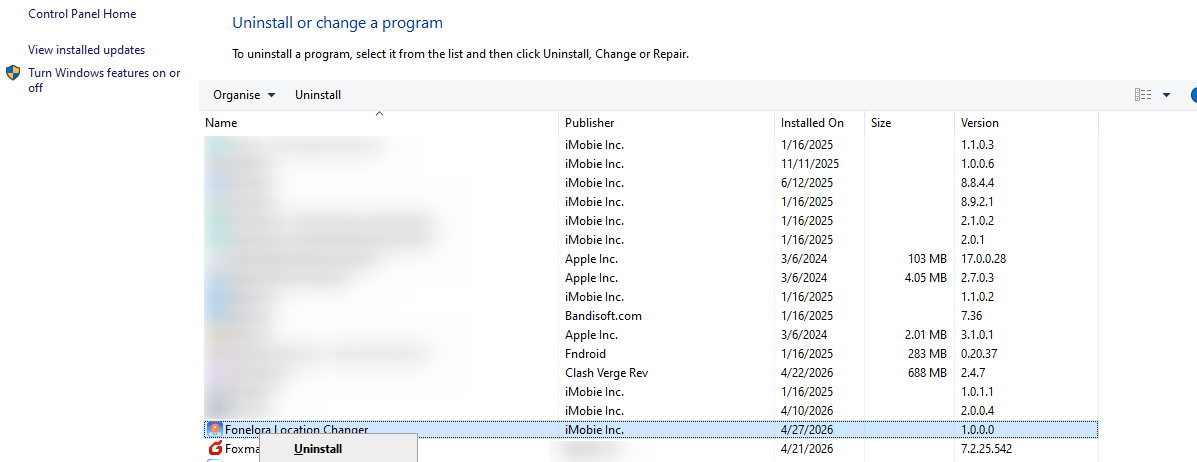Click the 4.05 MB size cell
The width and height of the screenshot is (1197, 462).
point(925,277)
